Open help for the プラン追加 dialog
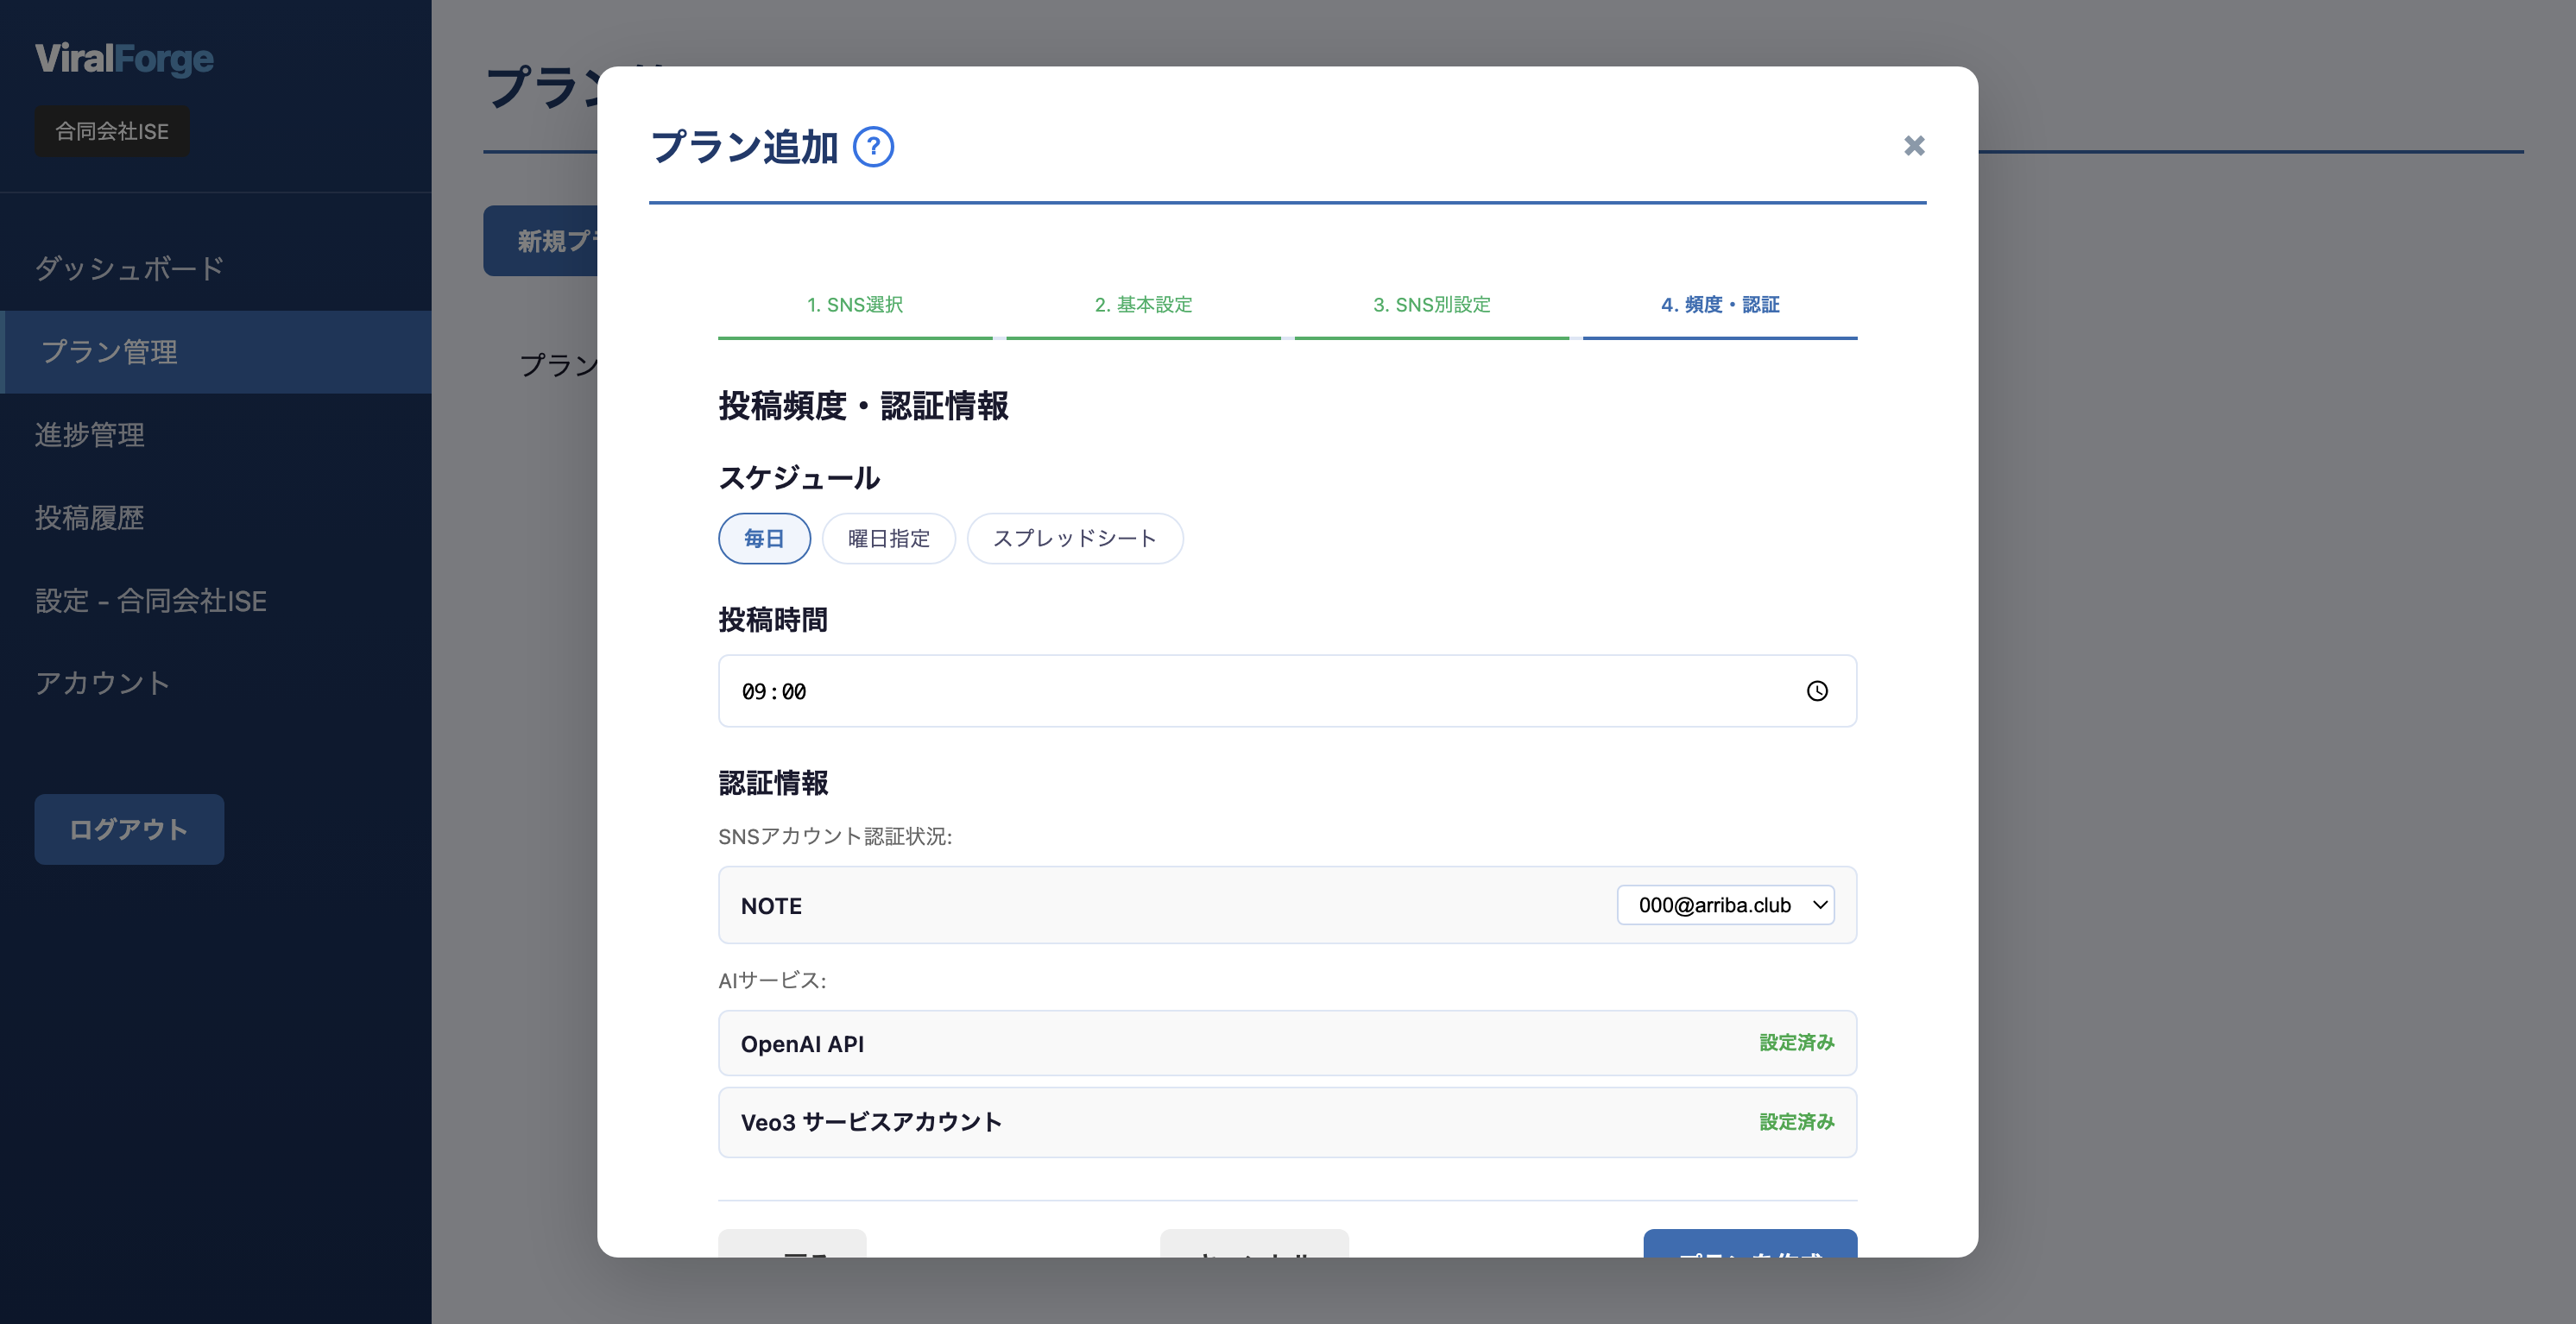This screenshot has height=1324, width=2576. click(x=872, y=146)
